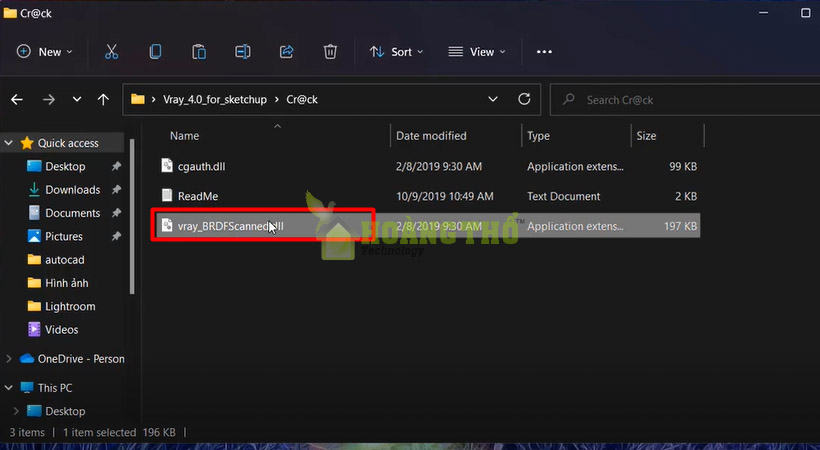Viewport: 820px width, 450px height.
Task: Select the cgauth.dll file name
Action: (x=201, y=166)
